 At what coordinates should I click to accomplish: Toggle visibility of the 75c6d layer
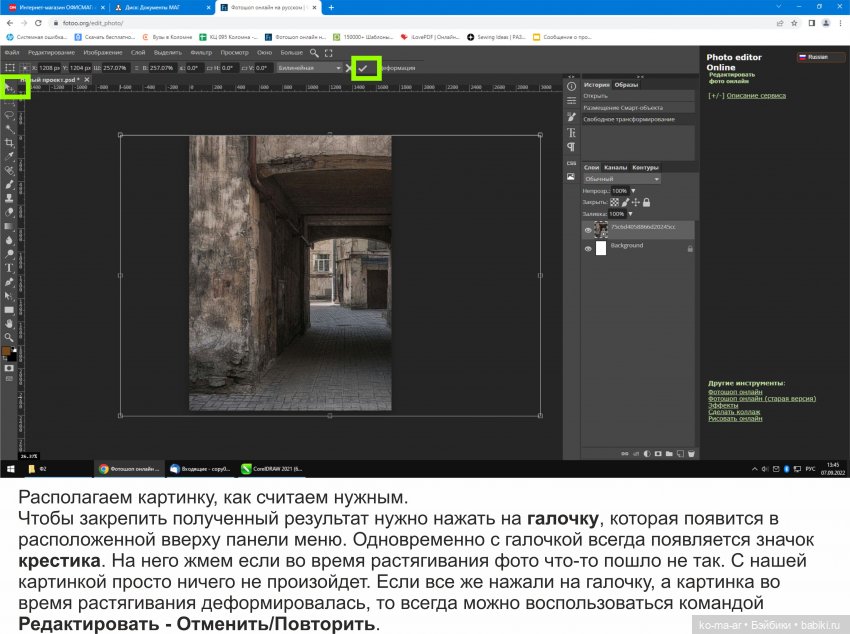click(x=588, y=229)
